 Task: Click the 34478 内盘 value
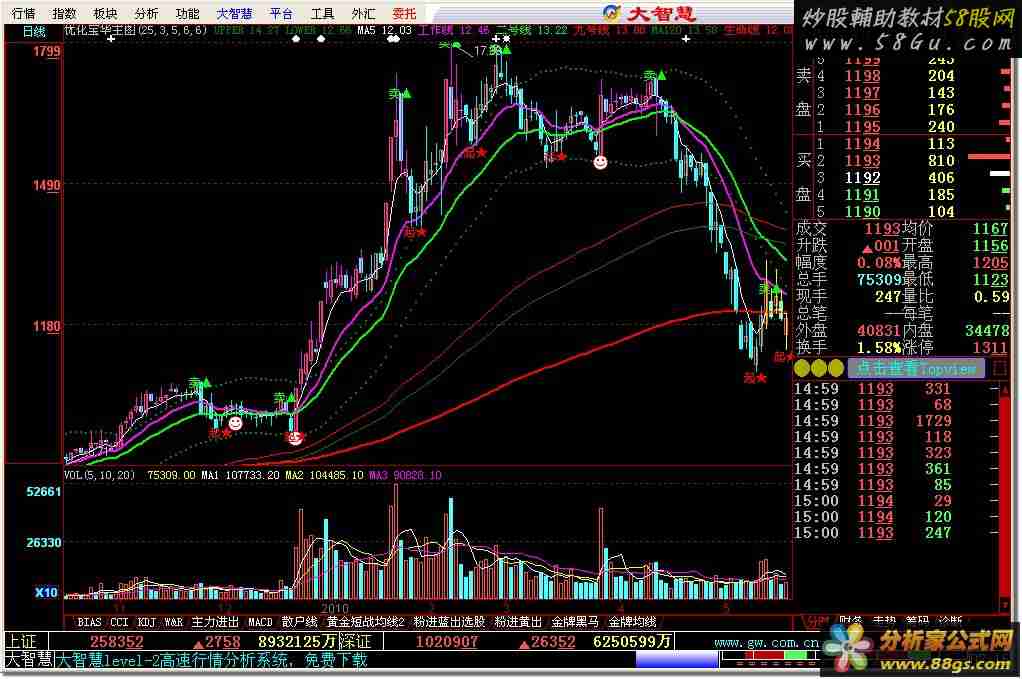(x=987, y=330)
